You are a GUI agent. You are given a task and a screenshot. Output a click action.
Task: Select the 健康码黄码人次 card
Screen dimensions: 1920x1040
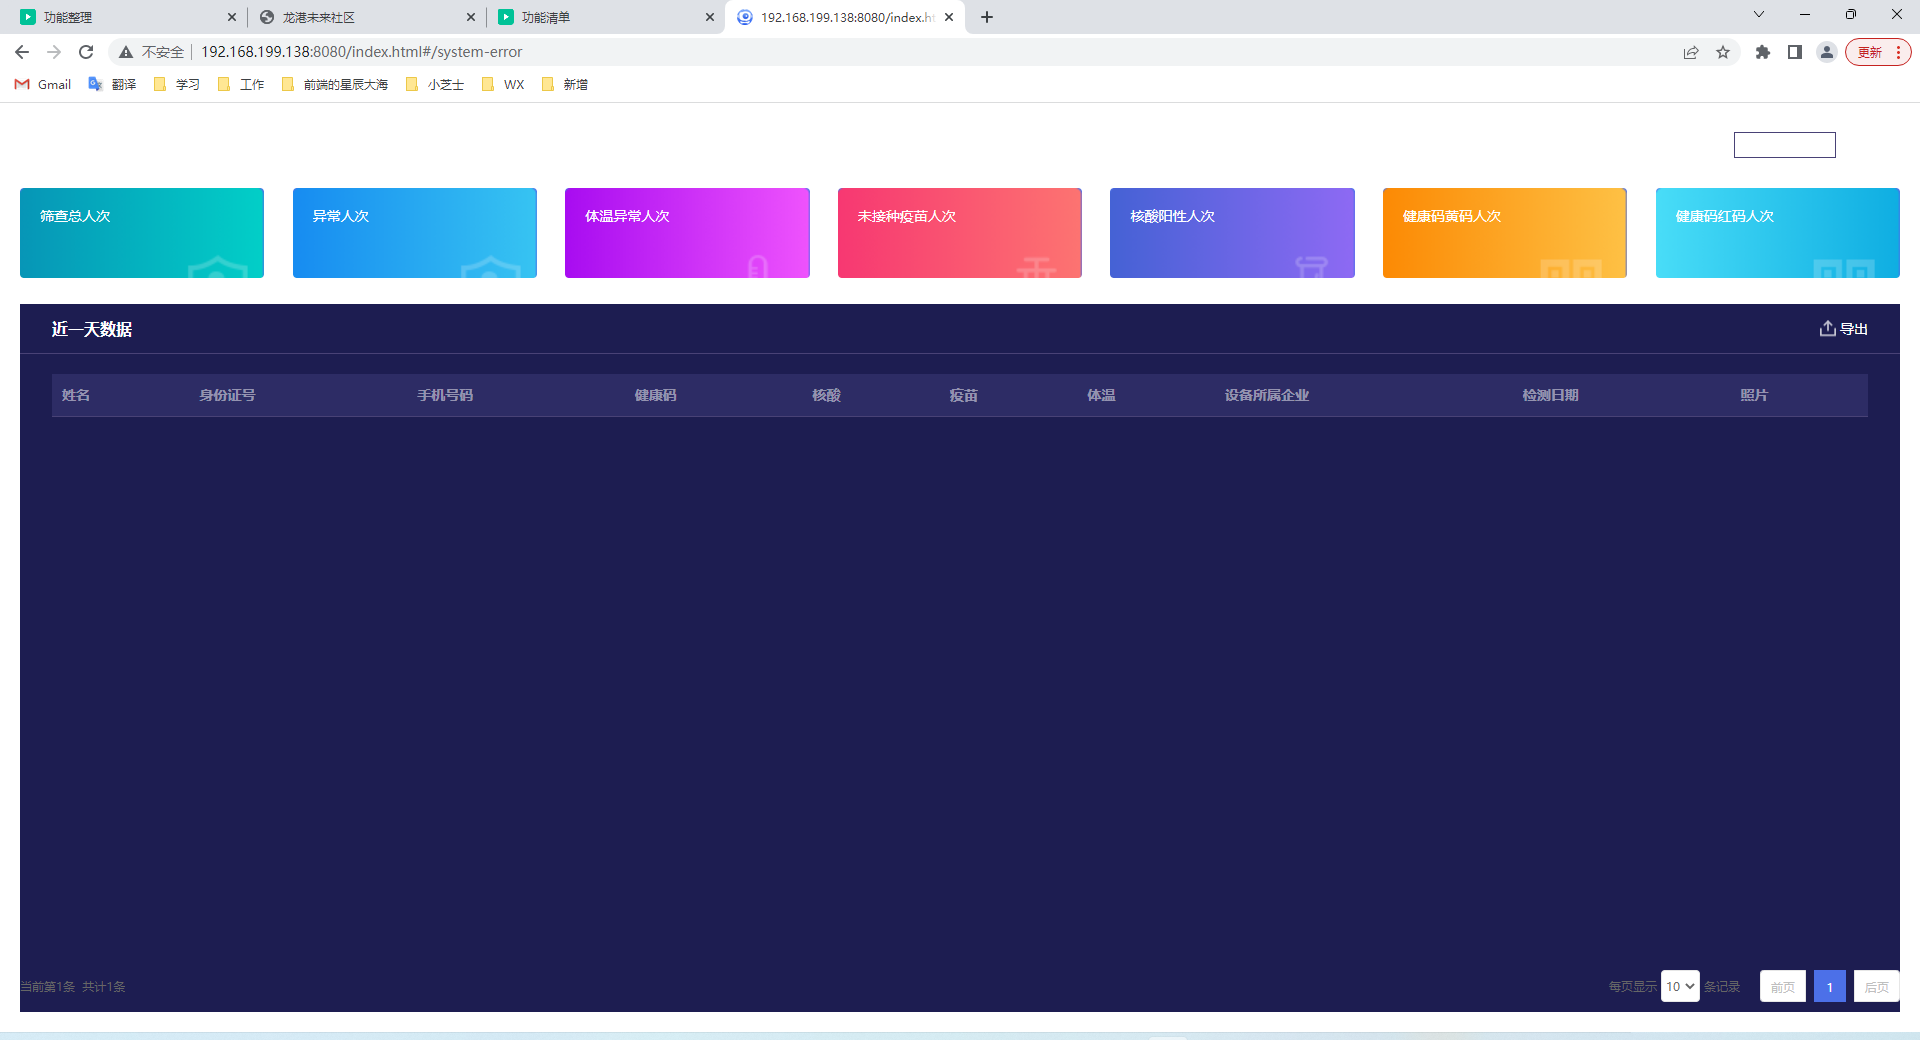(x=1505, y=233)
